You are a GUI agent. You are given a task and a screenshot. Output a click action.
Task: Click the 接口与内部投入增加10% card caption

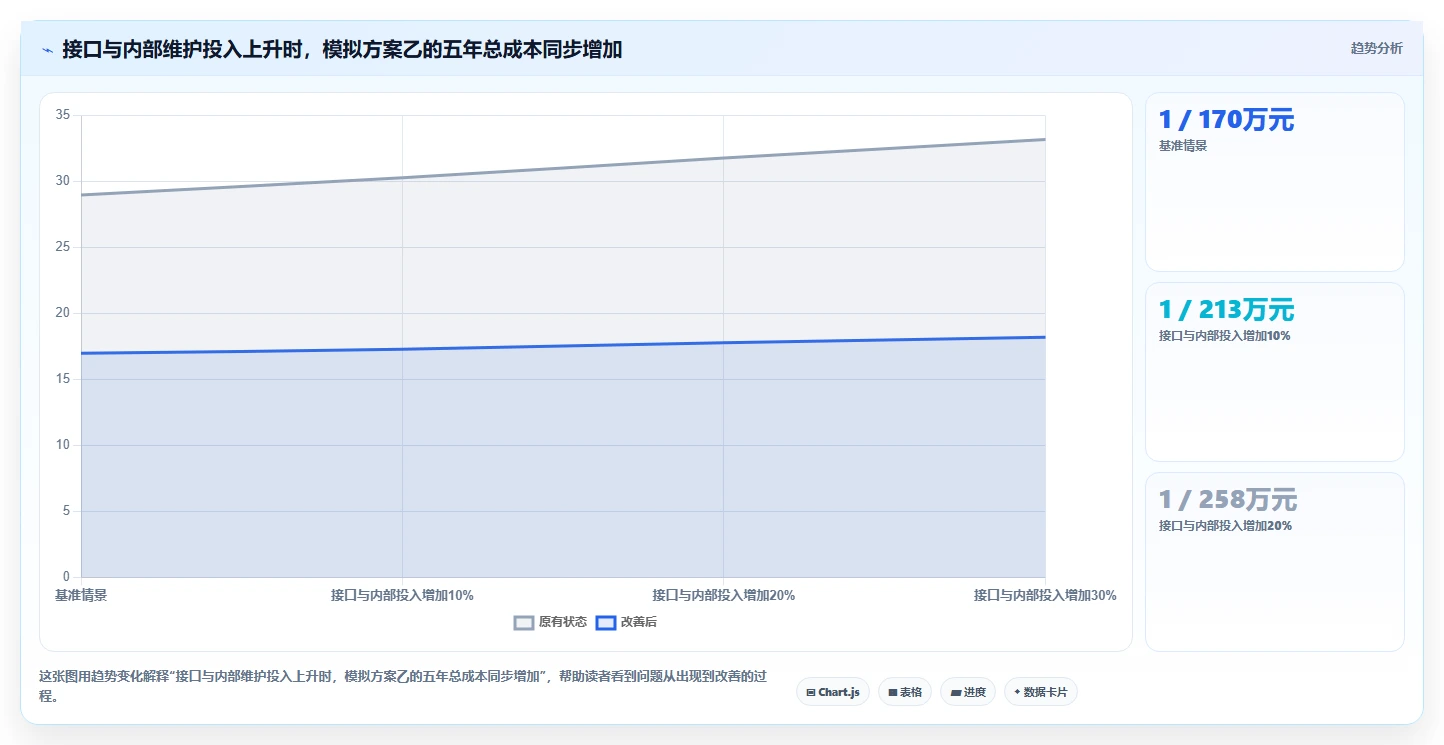pyautogui.click(x=1224, y=336)
